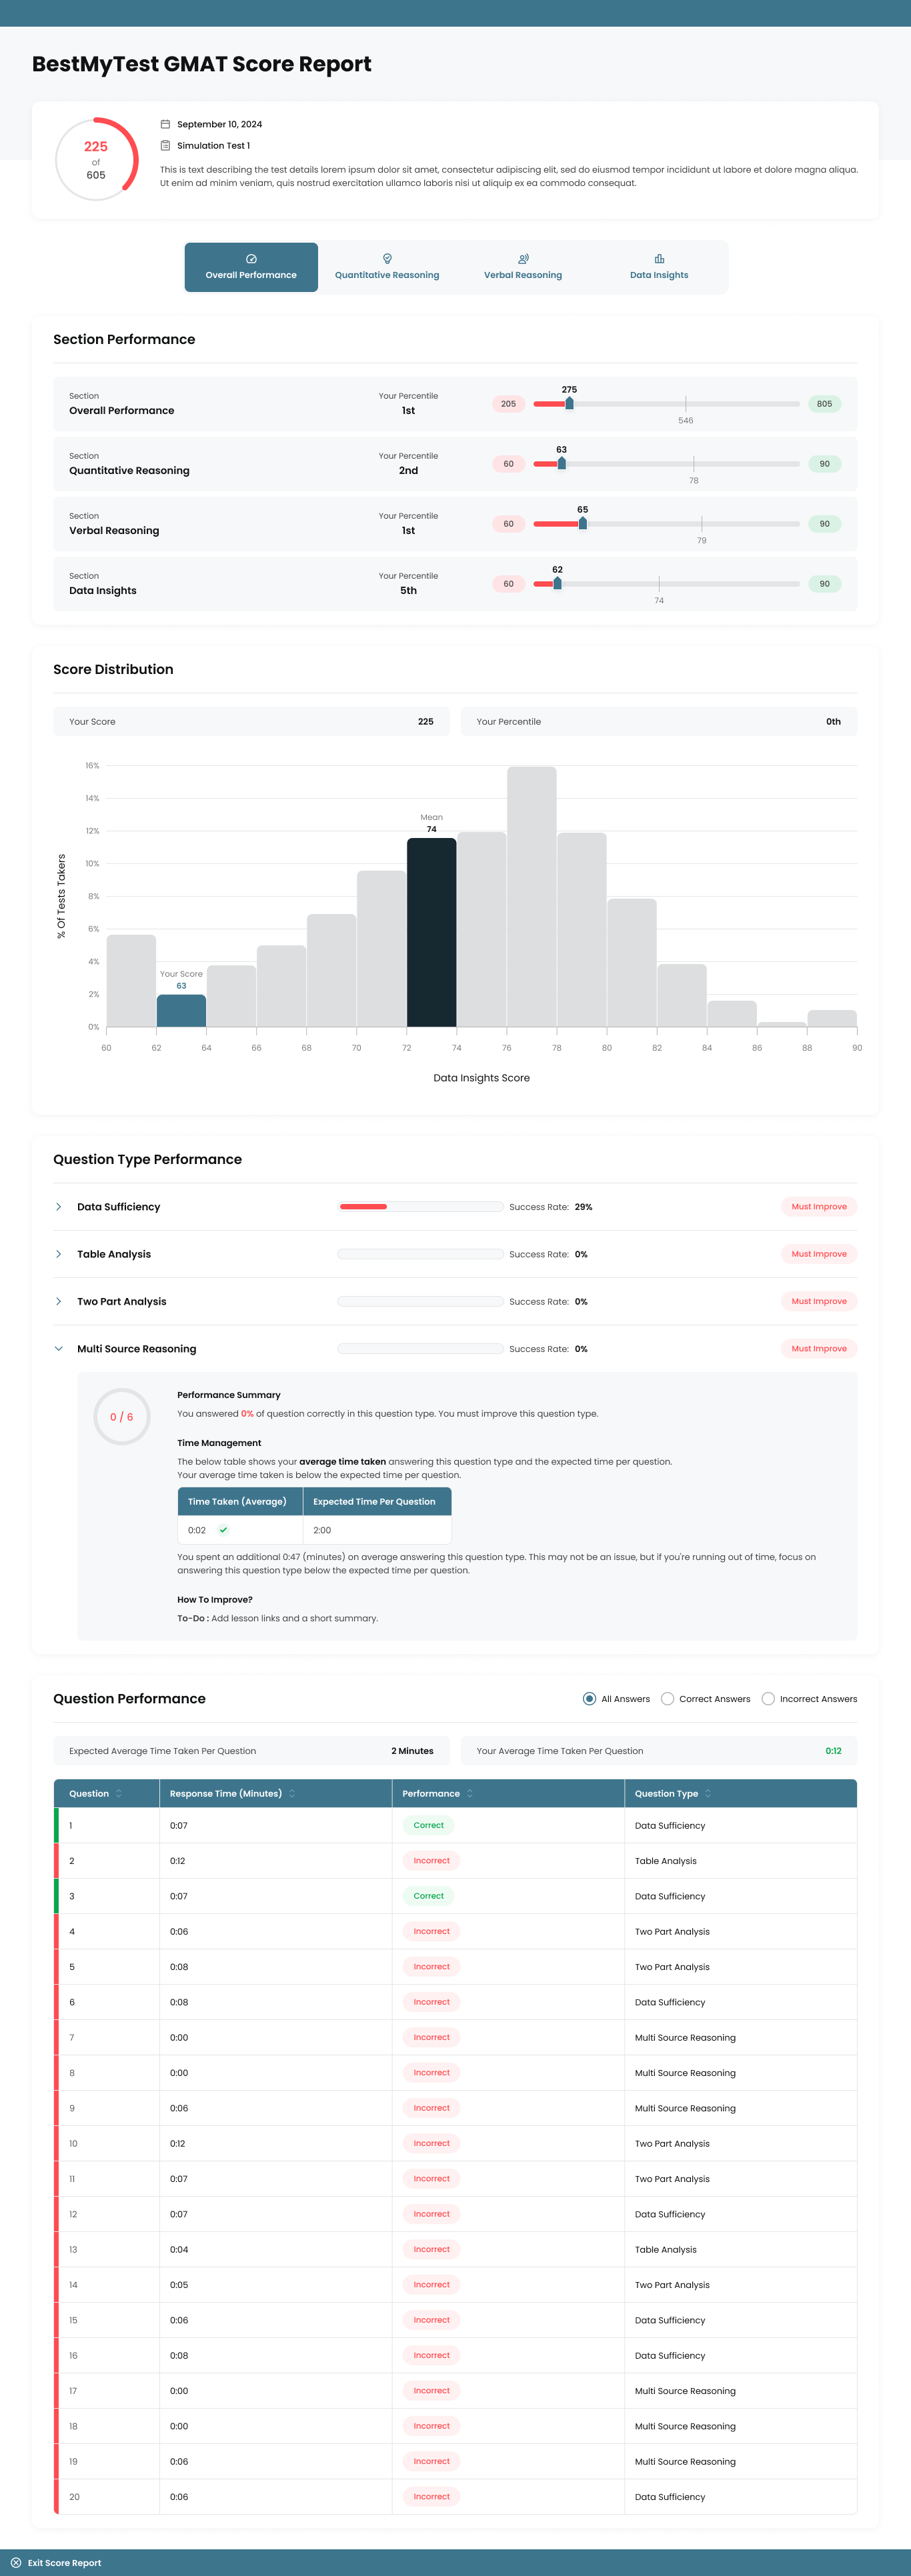This screenshot has height=2576, width=911.
Task: Click the Verbal Reasoning slider marker at 65
Action: point(582,523)
